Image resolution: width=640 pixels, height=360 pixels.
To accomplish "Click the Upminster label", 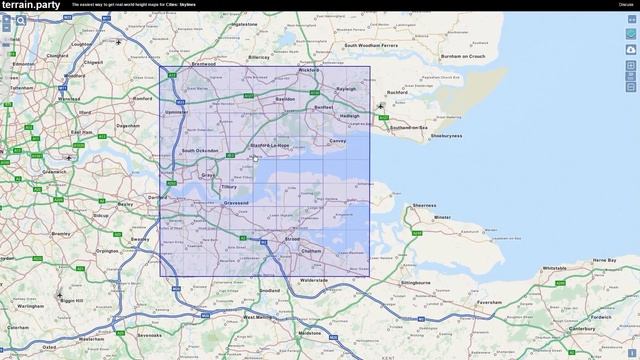I will (177, 112).
